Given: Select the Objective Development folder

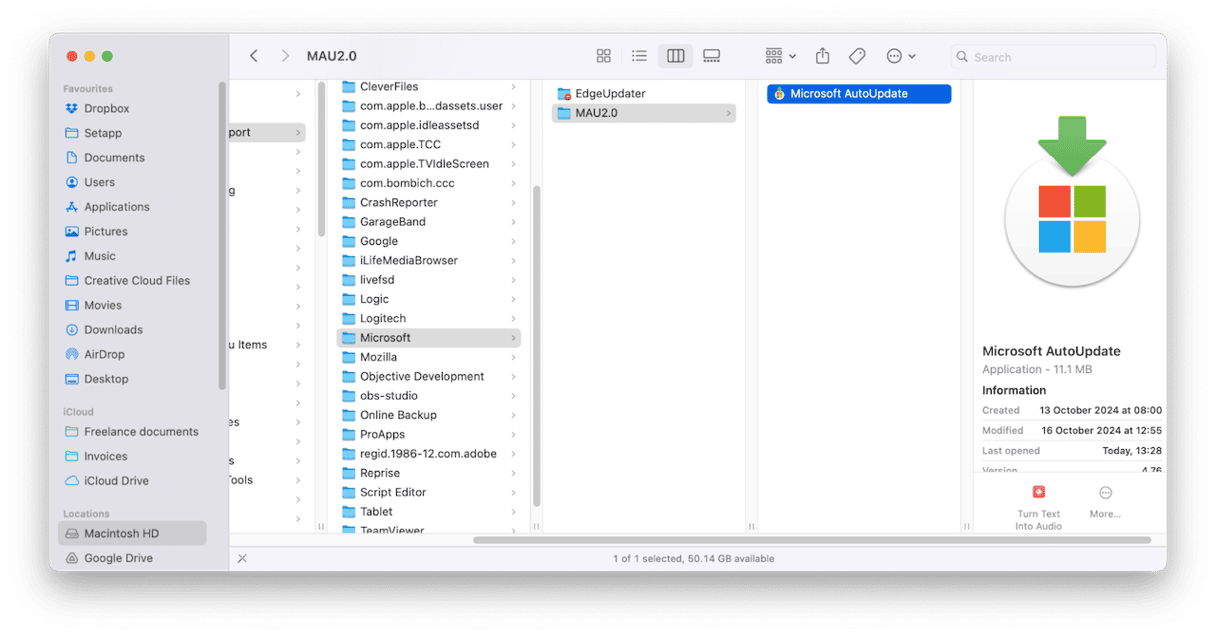Looking at the screenshot, I should 428,377.
